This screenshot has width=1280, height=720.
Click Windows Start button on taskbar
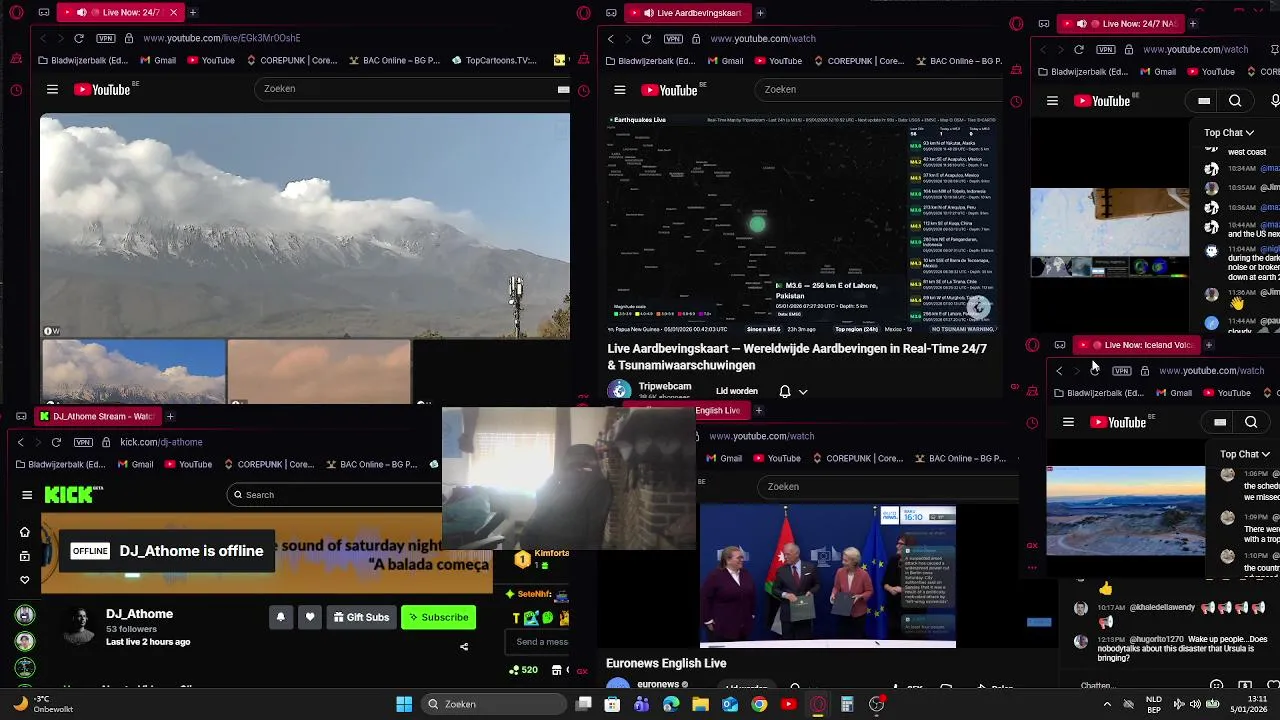tap(404, 704)
